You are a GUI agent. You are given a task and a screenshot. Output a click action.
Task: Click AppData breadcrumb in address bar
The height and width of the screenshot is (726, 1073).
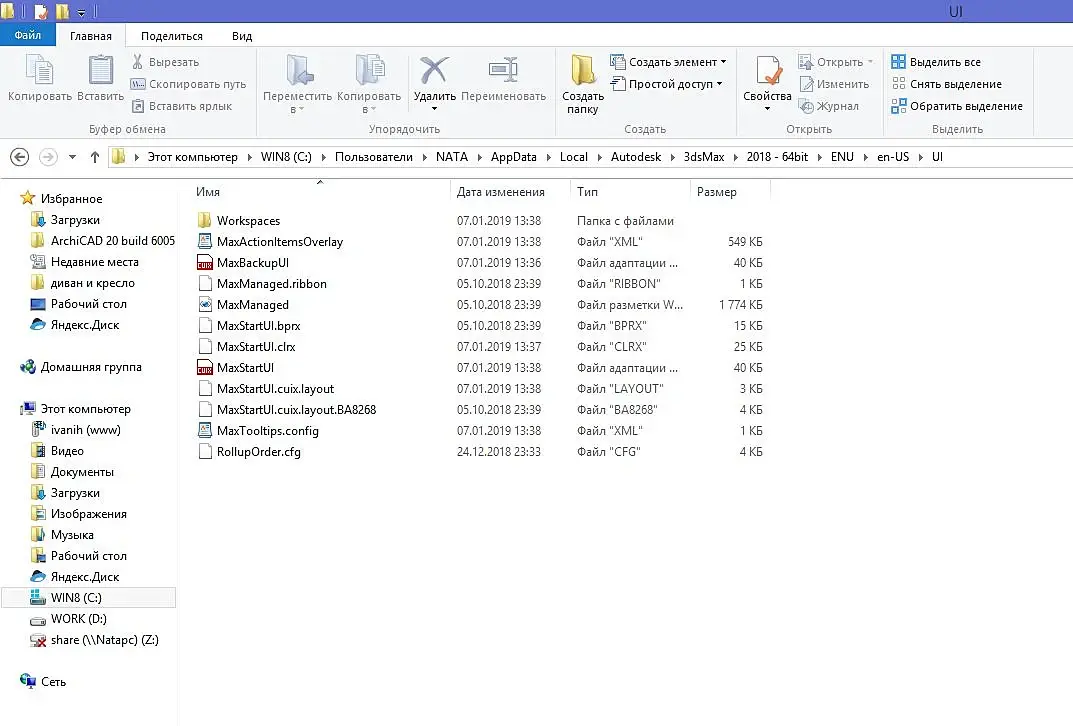pos(513,157)
